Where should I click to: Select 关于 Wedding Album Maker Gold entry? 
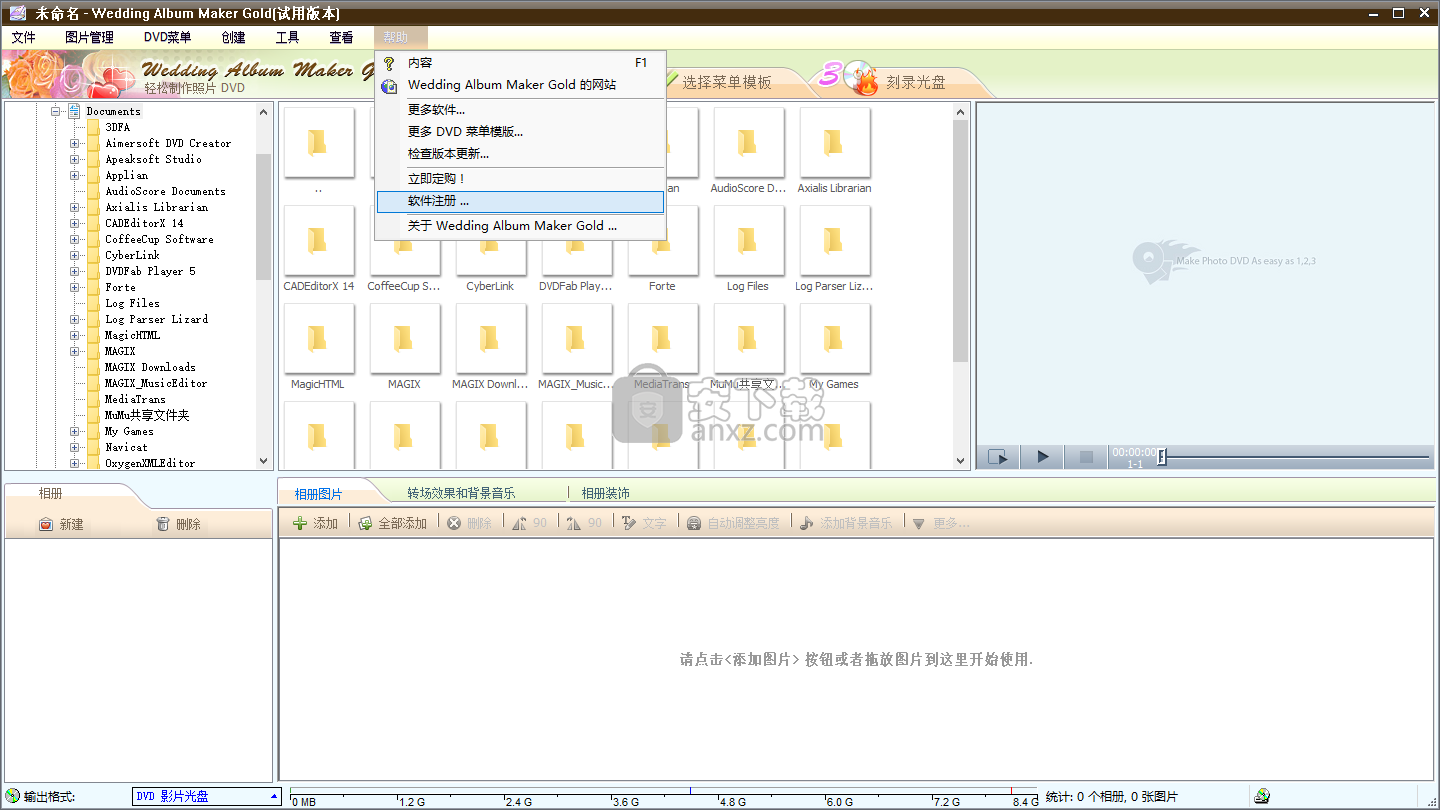(x=520, y=226)
